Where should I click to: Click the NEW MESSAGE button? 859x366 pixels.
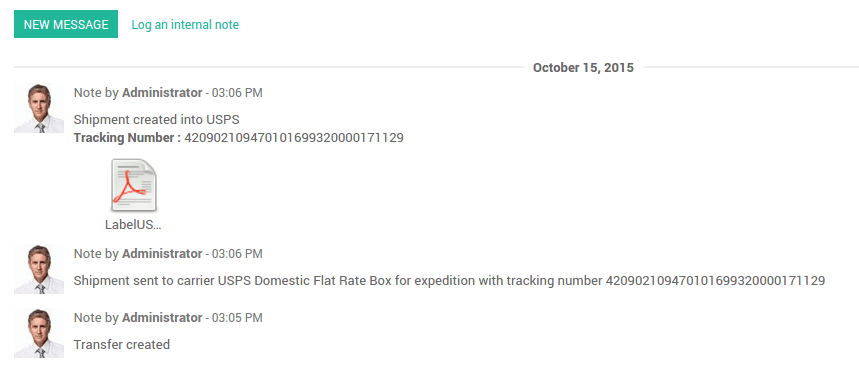pyautogui.click(x=66, y=25)
